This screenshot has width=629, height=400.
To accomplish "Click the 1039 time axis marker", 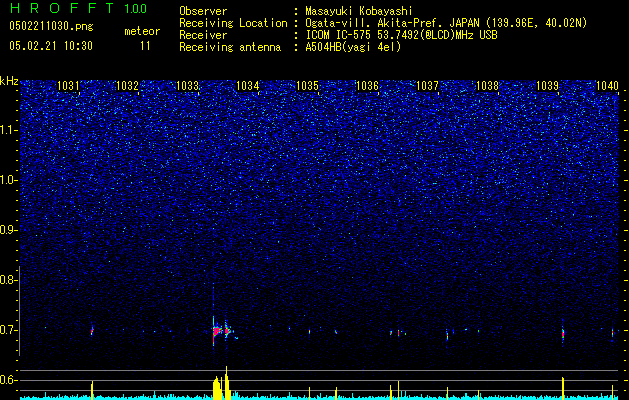I will tap(548, 86).
